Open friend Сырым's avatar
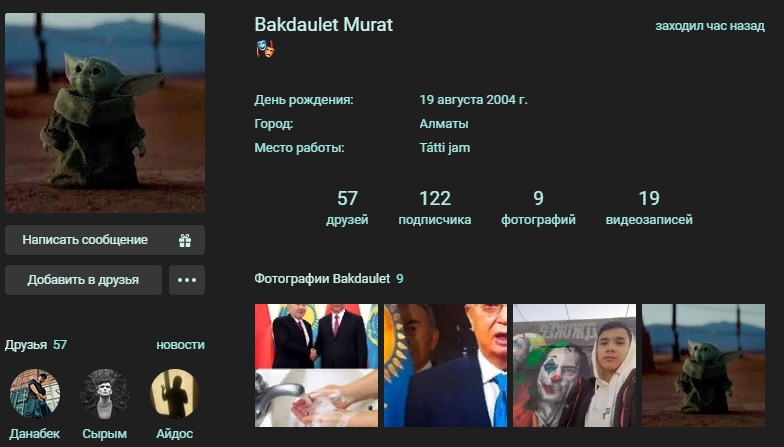Image resolution: width=784 pixels, height=447 pixels. [104, 394]
